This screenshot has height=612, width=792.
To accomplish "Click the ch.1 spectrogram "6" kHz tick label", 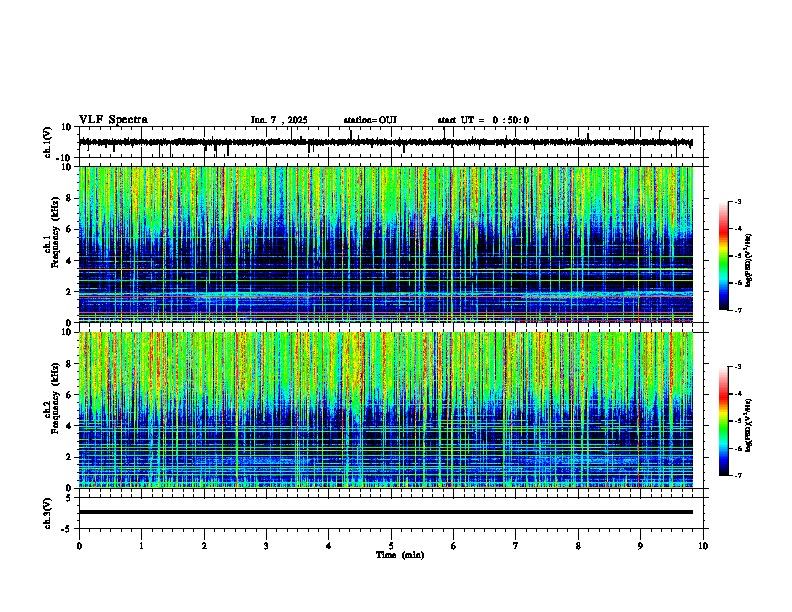I will coord(69,230).
